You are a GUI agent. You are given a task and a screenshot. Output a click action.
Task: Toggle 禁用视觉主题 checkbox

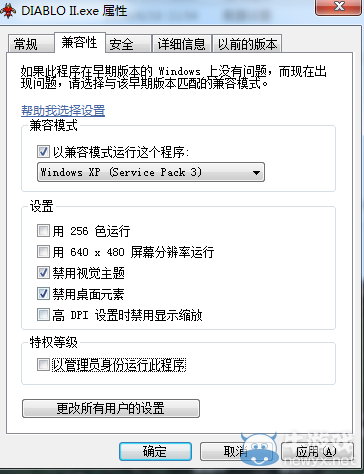(43, 273)
